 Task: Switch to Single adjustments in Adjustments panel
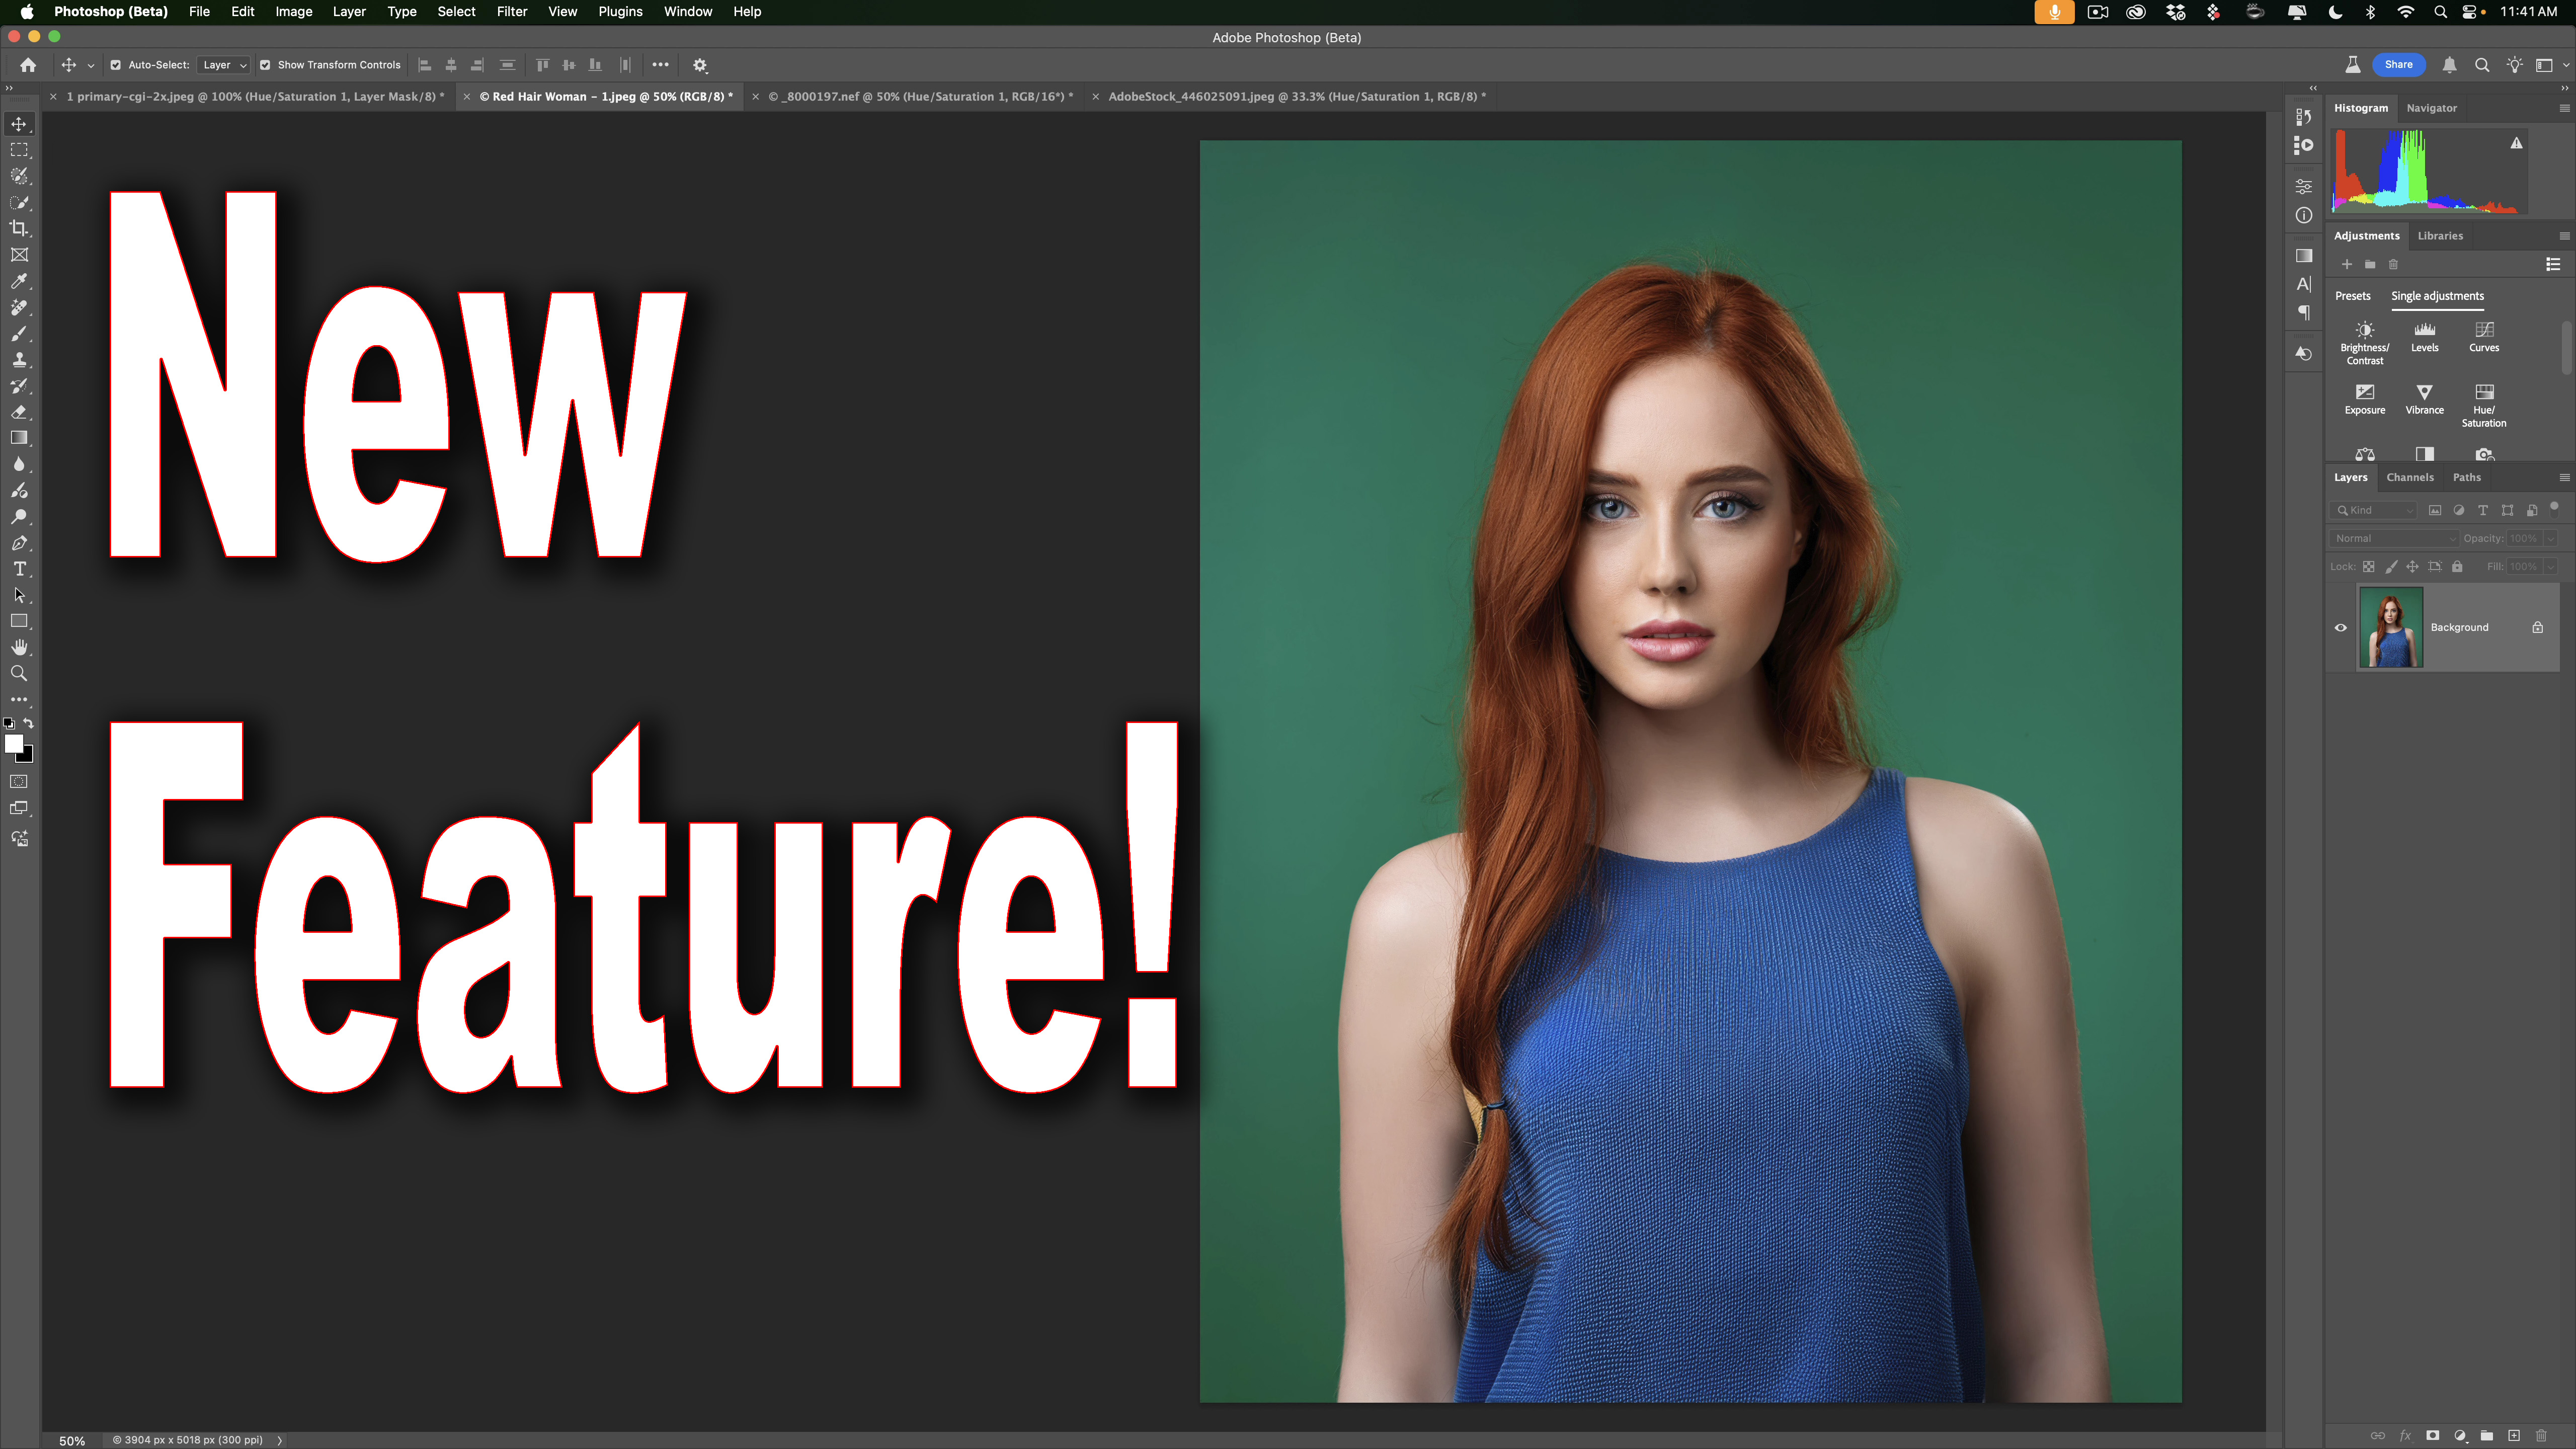[x=2437, y=296]
